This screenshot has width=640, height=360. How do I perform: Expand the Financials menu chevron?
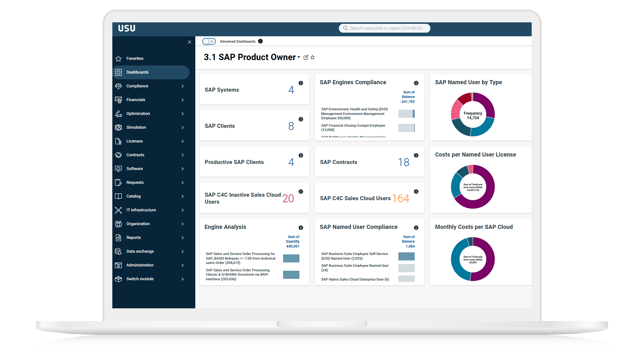(x=182, y=100)
